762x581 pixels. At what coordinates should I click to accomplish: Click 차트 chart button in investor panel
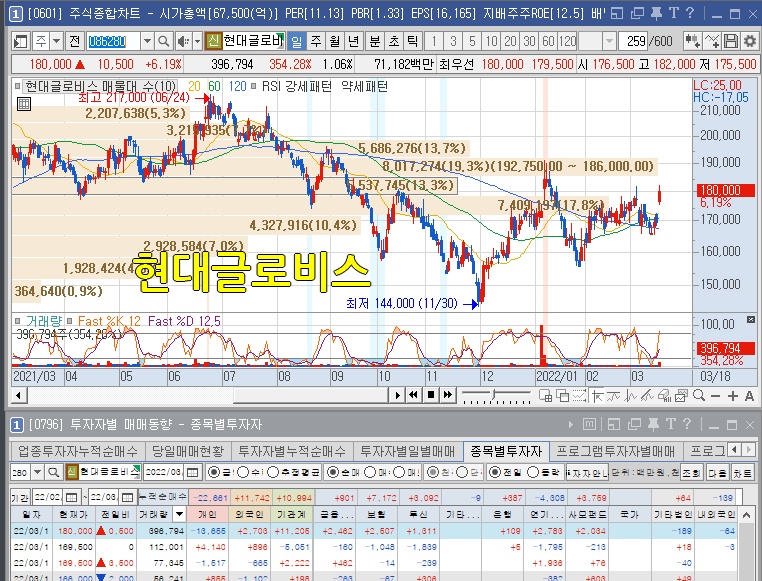pos(742,472)
